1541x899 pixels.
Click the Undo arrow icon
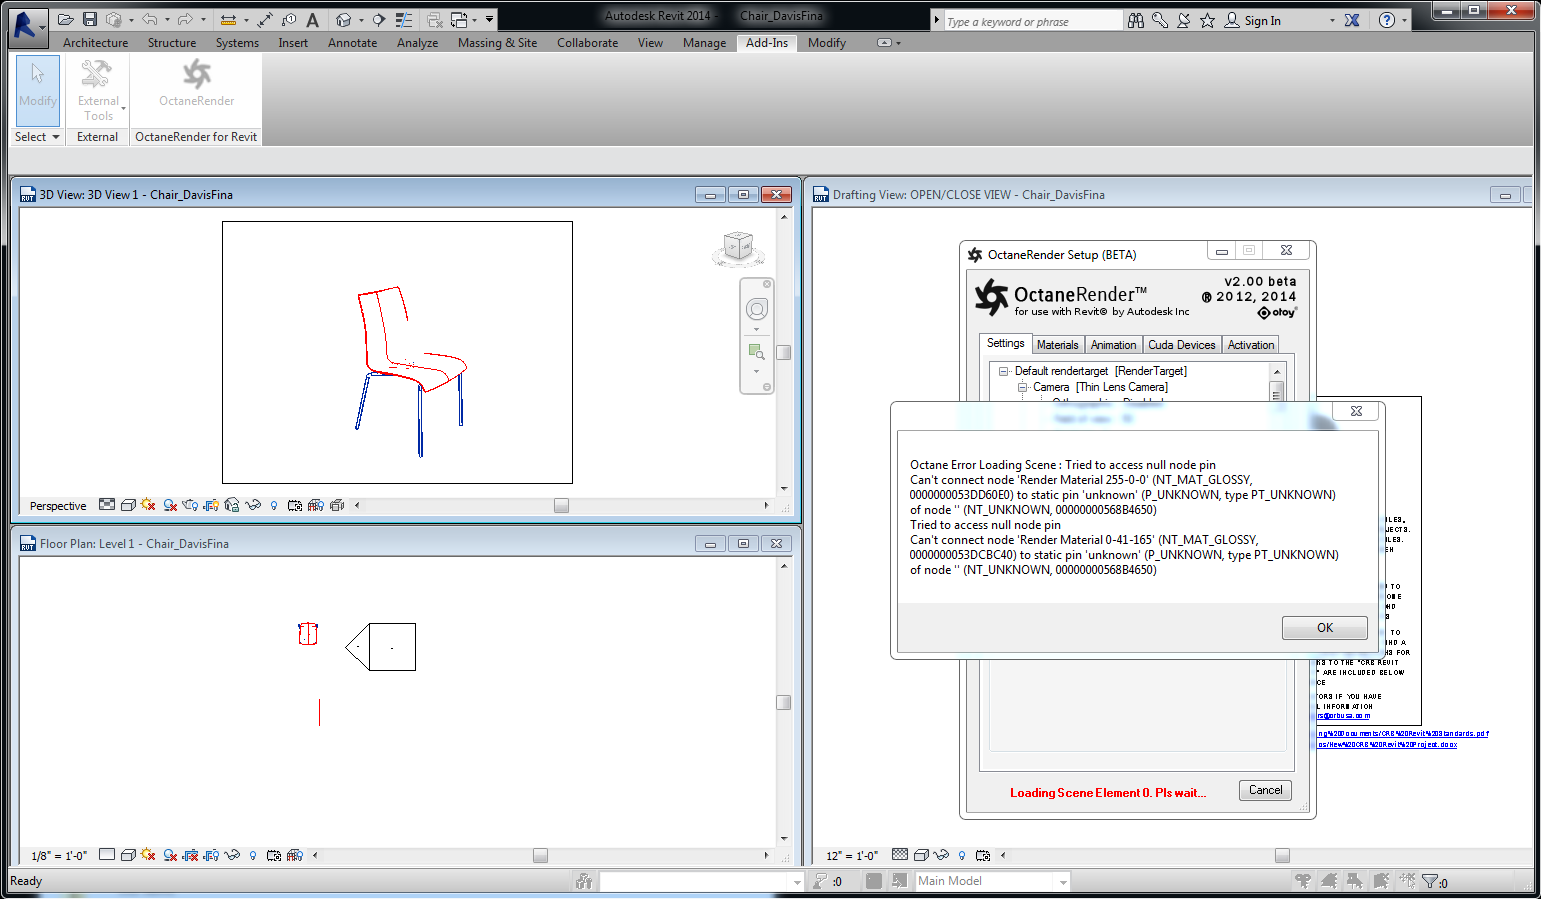click(x=149, y=20)
